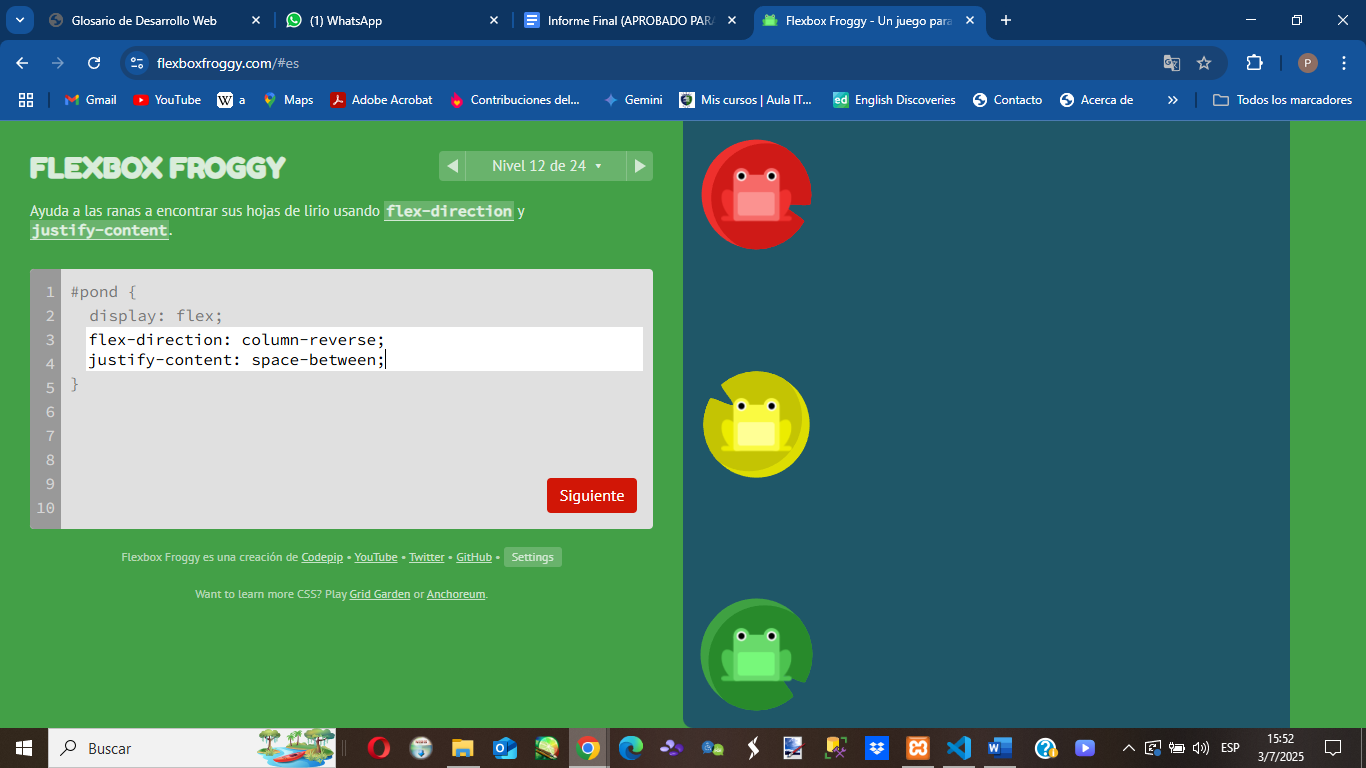The height and width of the screenshot is (768, 1366).
Task: Open the Nivel 12 de 24 level selector
Action: (x=546, y=166)
